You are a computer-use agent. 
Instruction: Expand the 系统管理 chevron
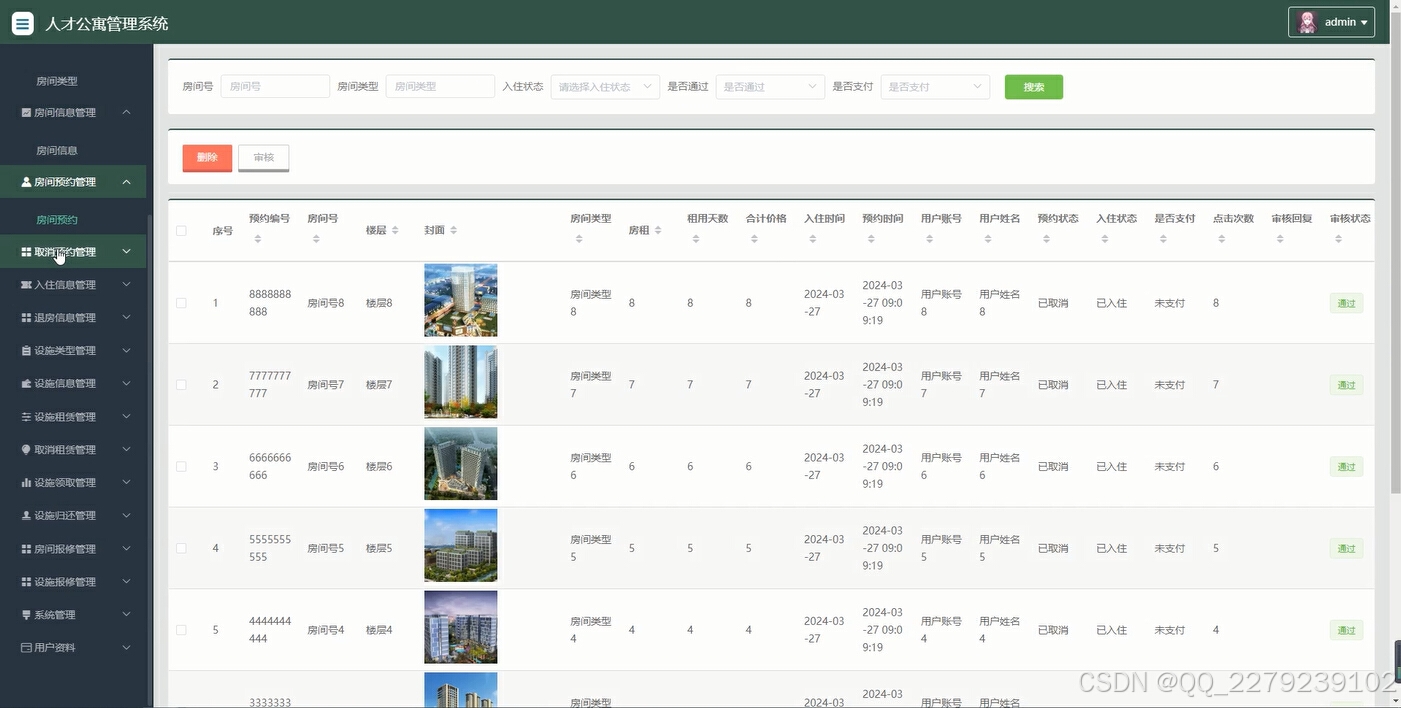126,615
